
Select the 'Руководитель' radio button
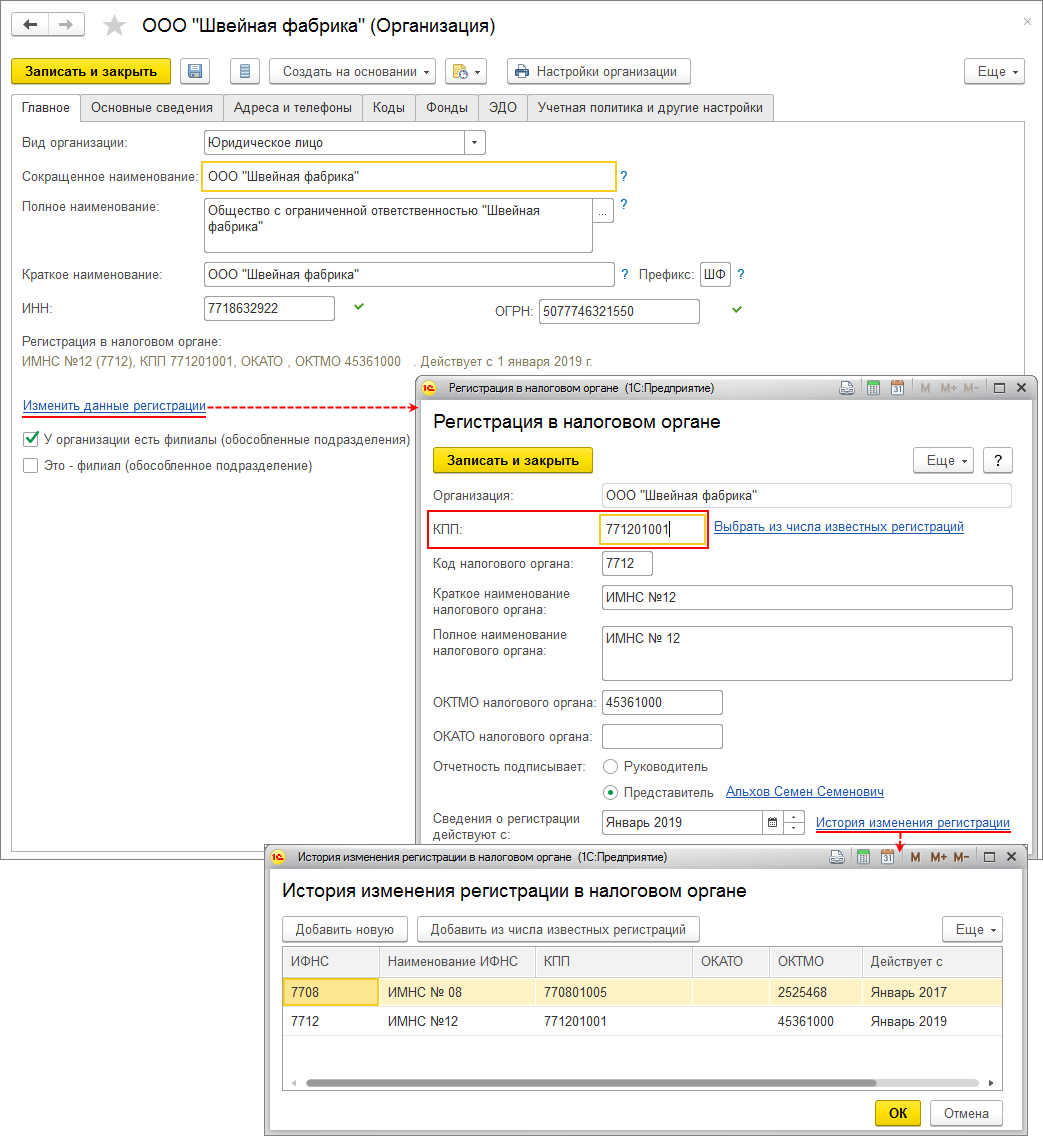click(x=611, y=766)
